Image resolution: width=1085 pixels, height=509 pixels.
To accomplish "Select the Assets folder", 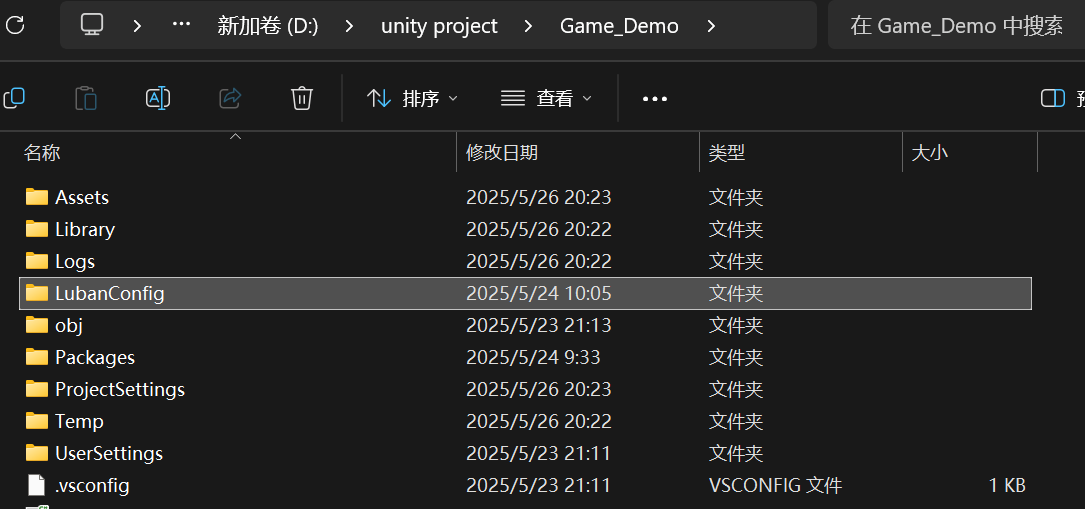I will pos(81,197).
